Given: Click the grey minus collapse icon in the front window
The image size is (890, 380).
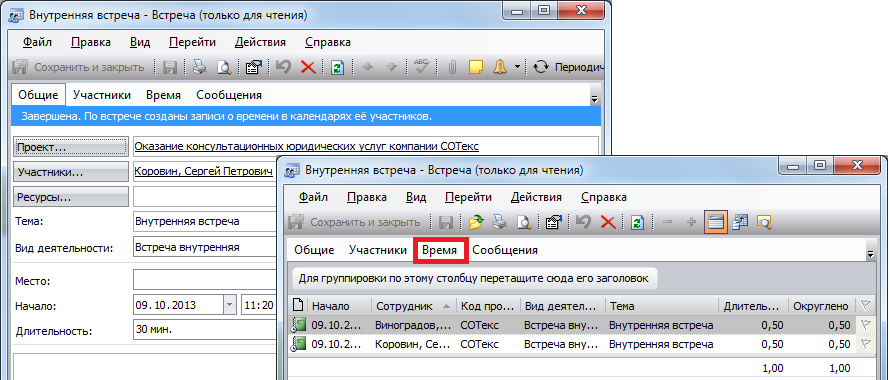Looking at the screenshot, I should point(668,222).
